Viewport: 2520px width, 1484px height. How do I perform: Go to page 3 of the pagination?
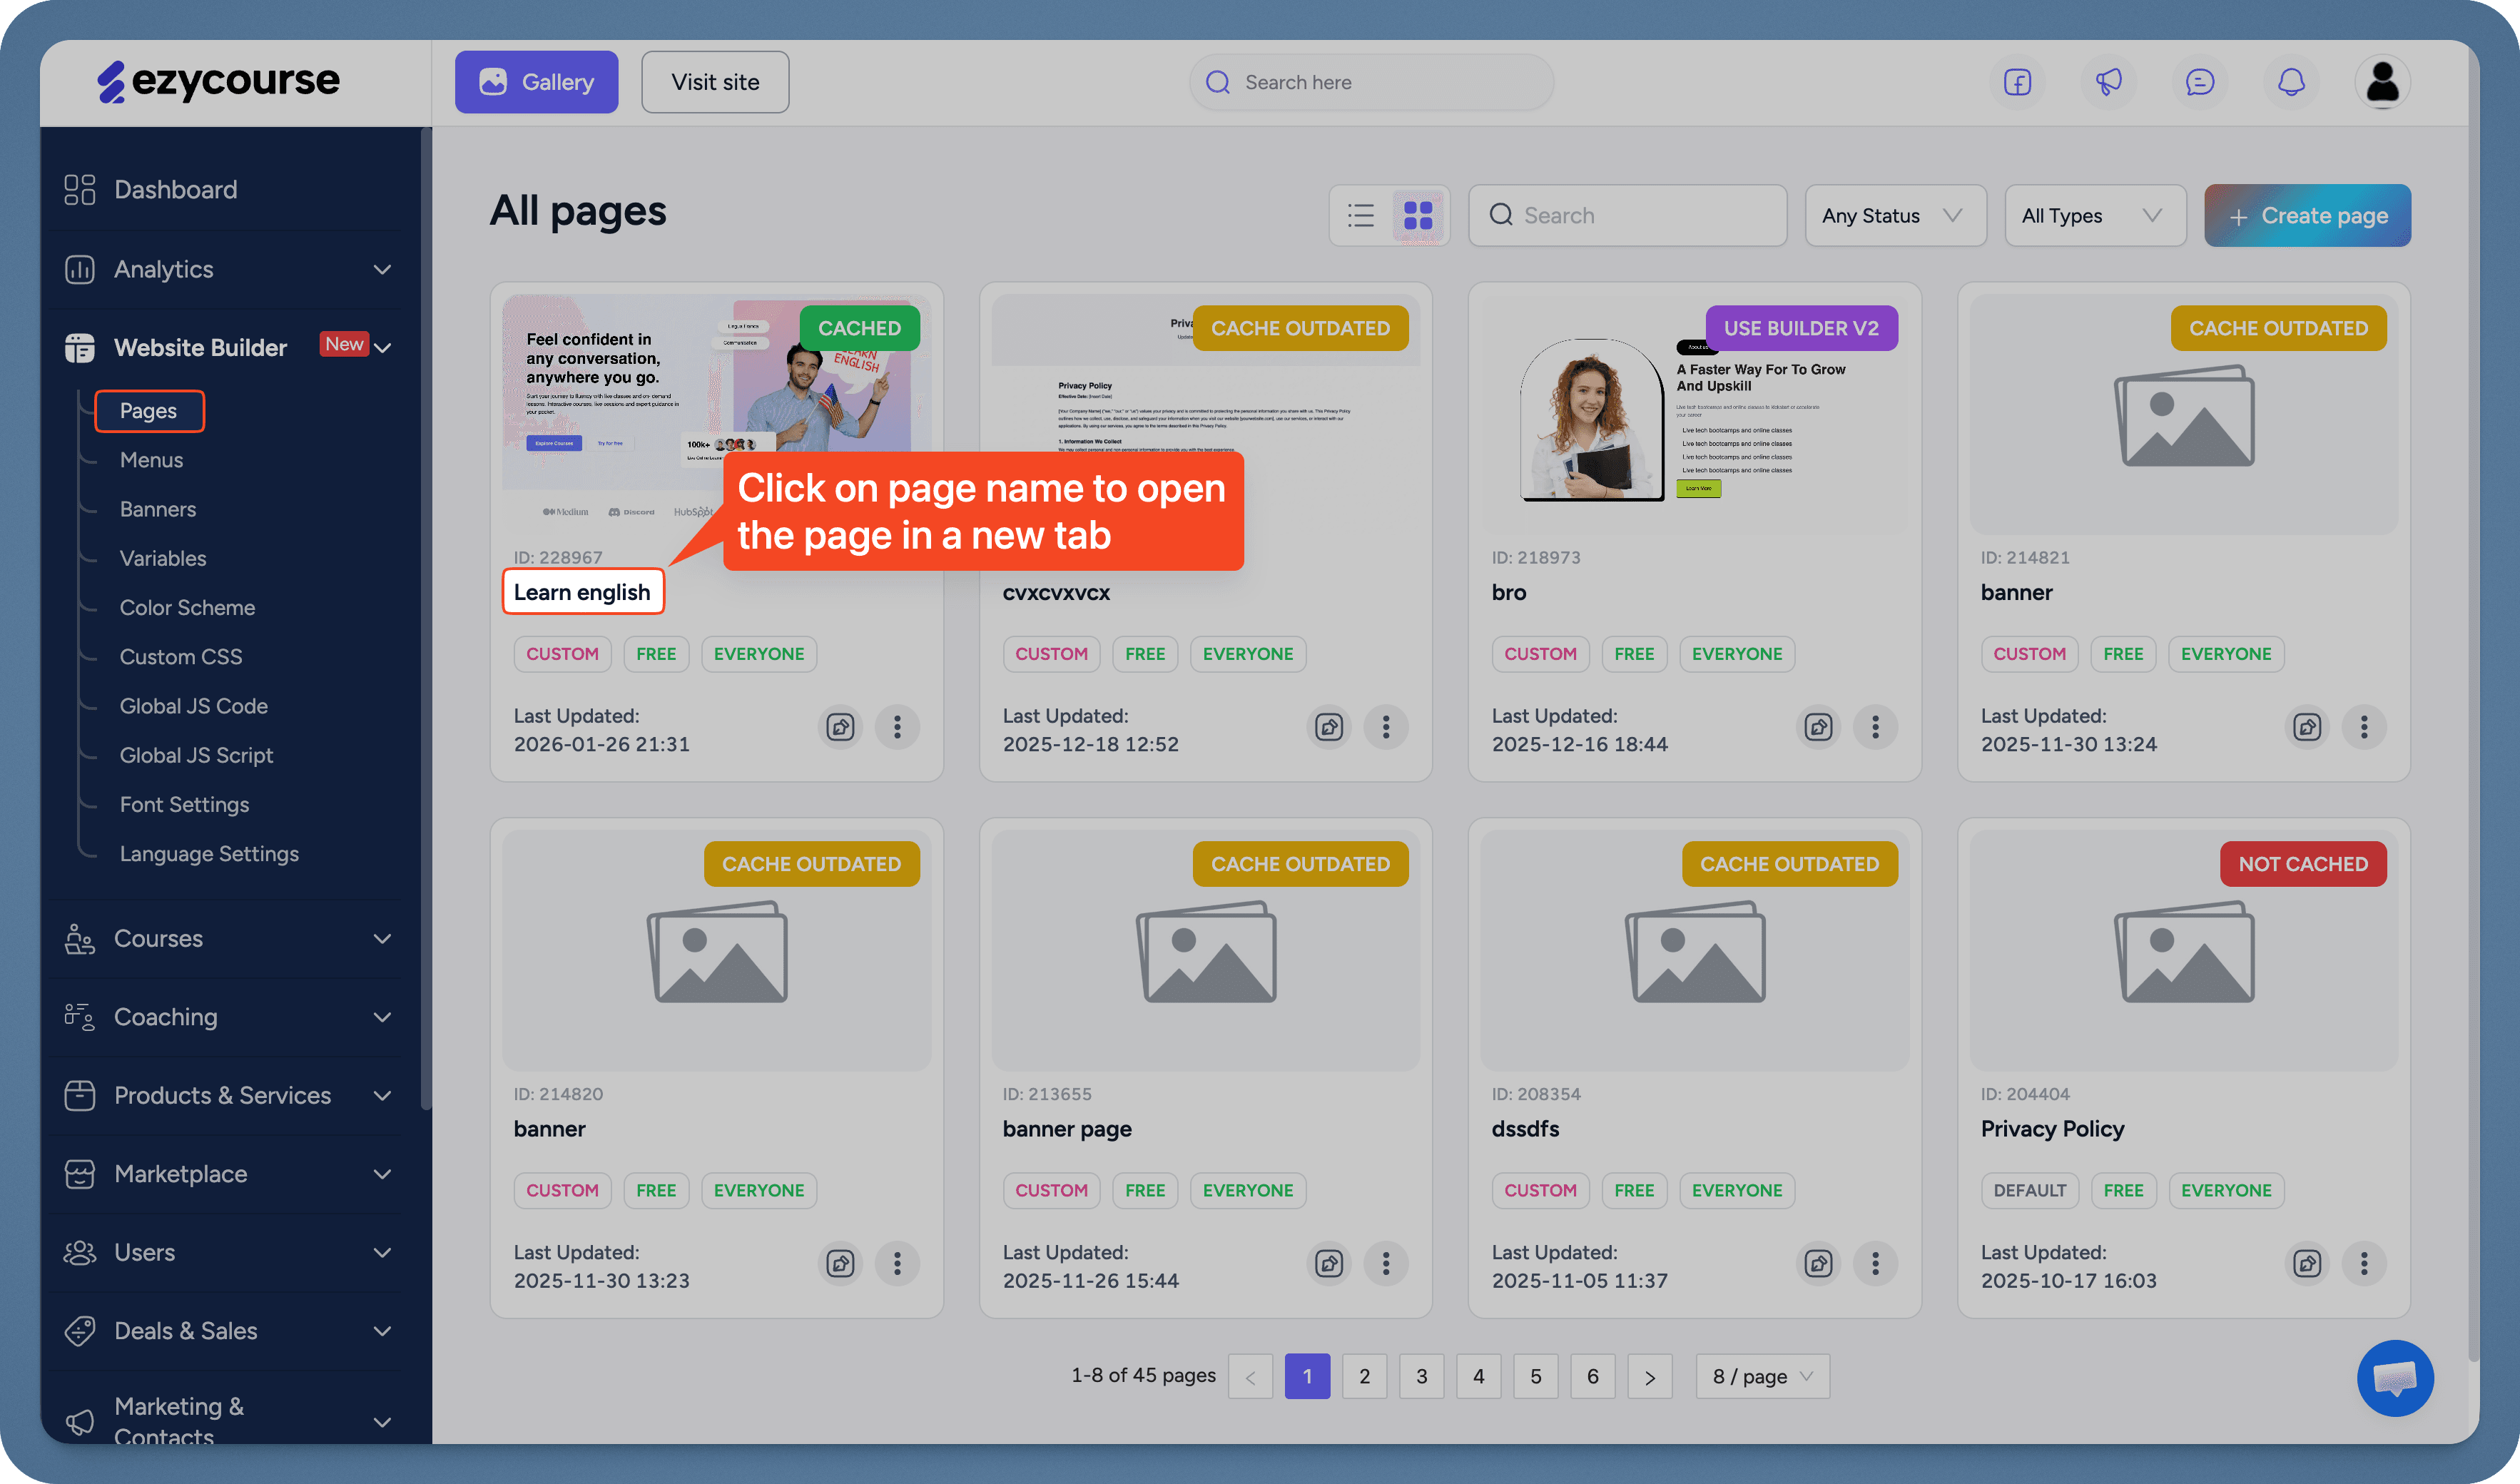[x=1421, y=1376]
